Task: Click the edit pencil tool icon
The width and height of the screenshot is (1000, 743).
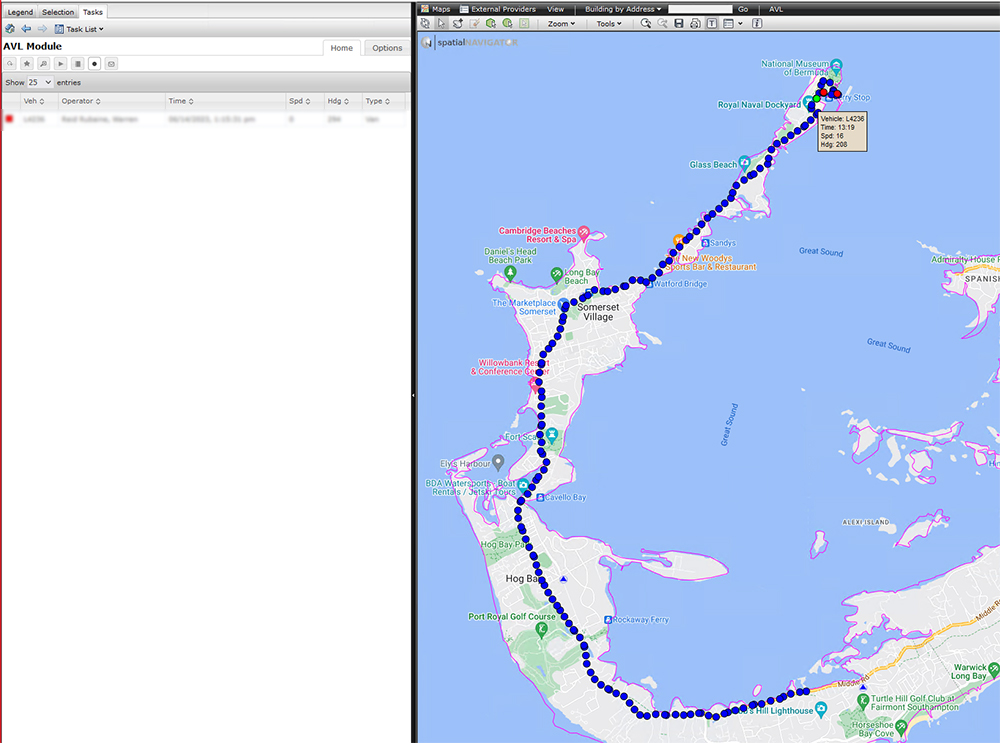Action: pyautogui.click(x=474, y=24)
